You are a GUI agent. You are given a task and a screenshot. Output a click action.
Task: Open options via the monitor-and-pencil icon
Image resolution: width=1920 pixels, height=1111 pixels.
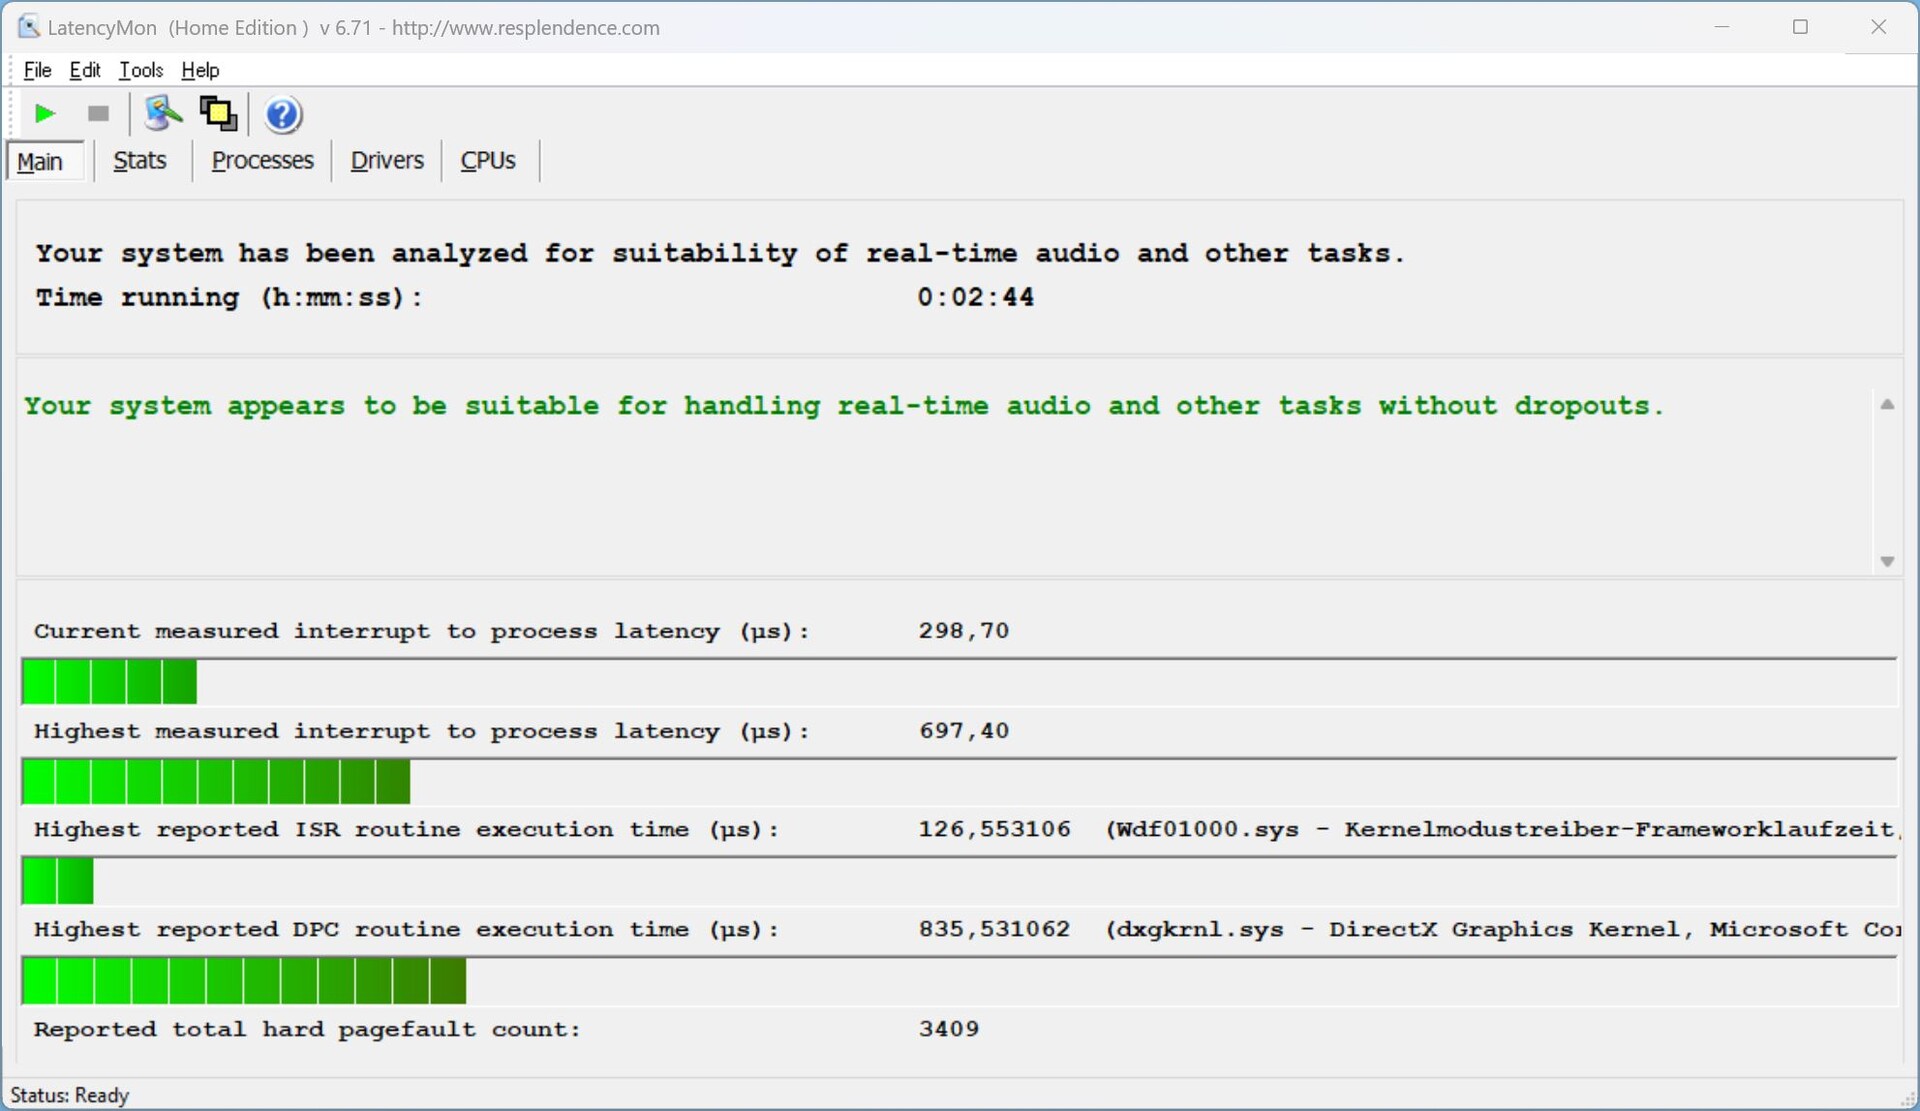click(x=163, y=114)
